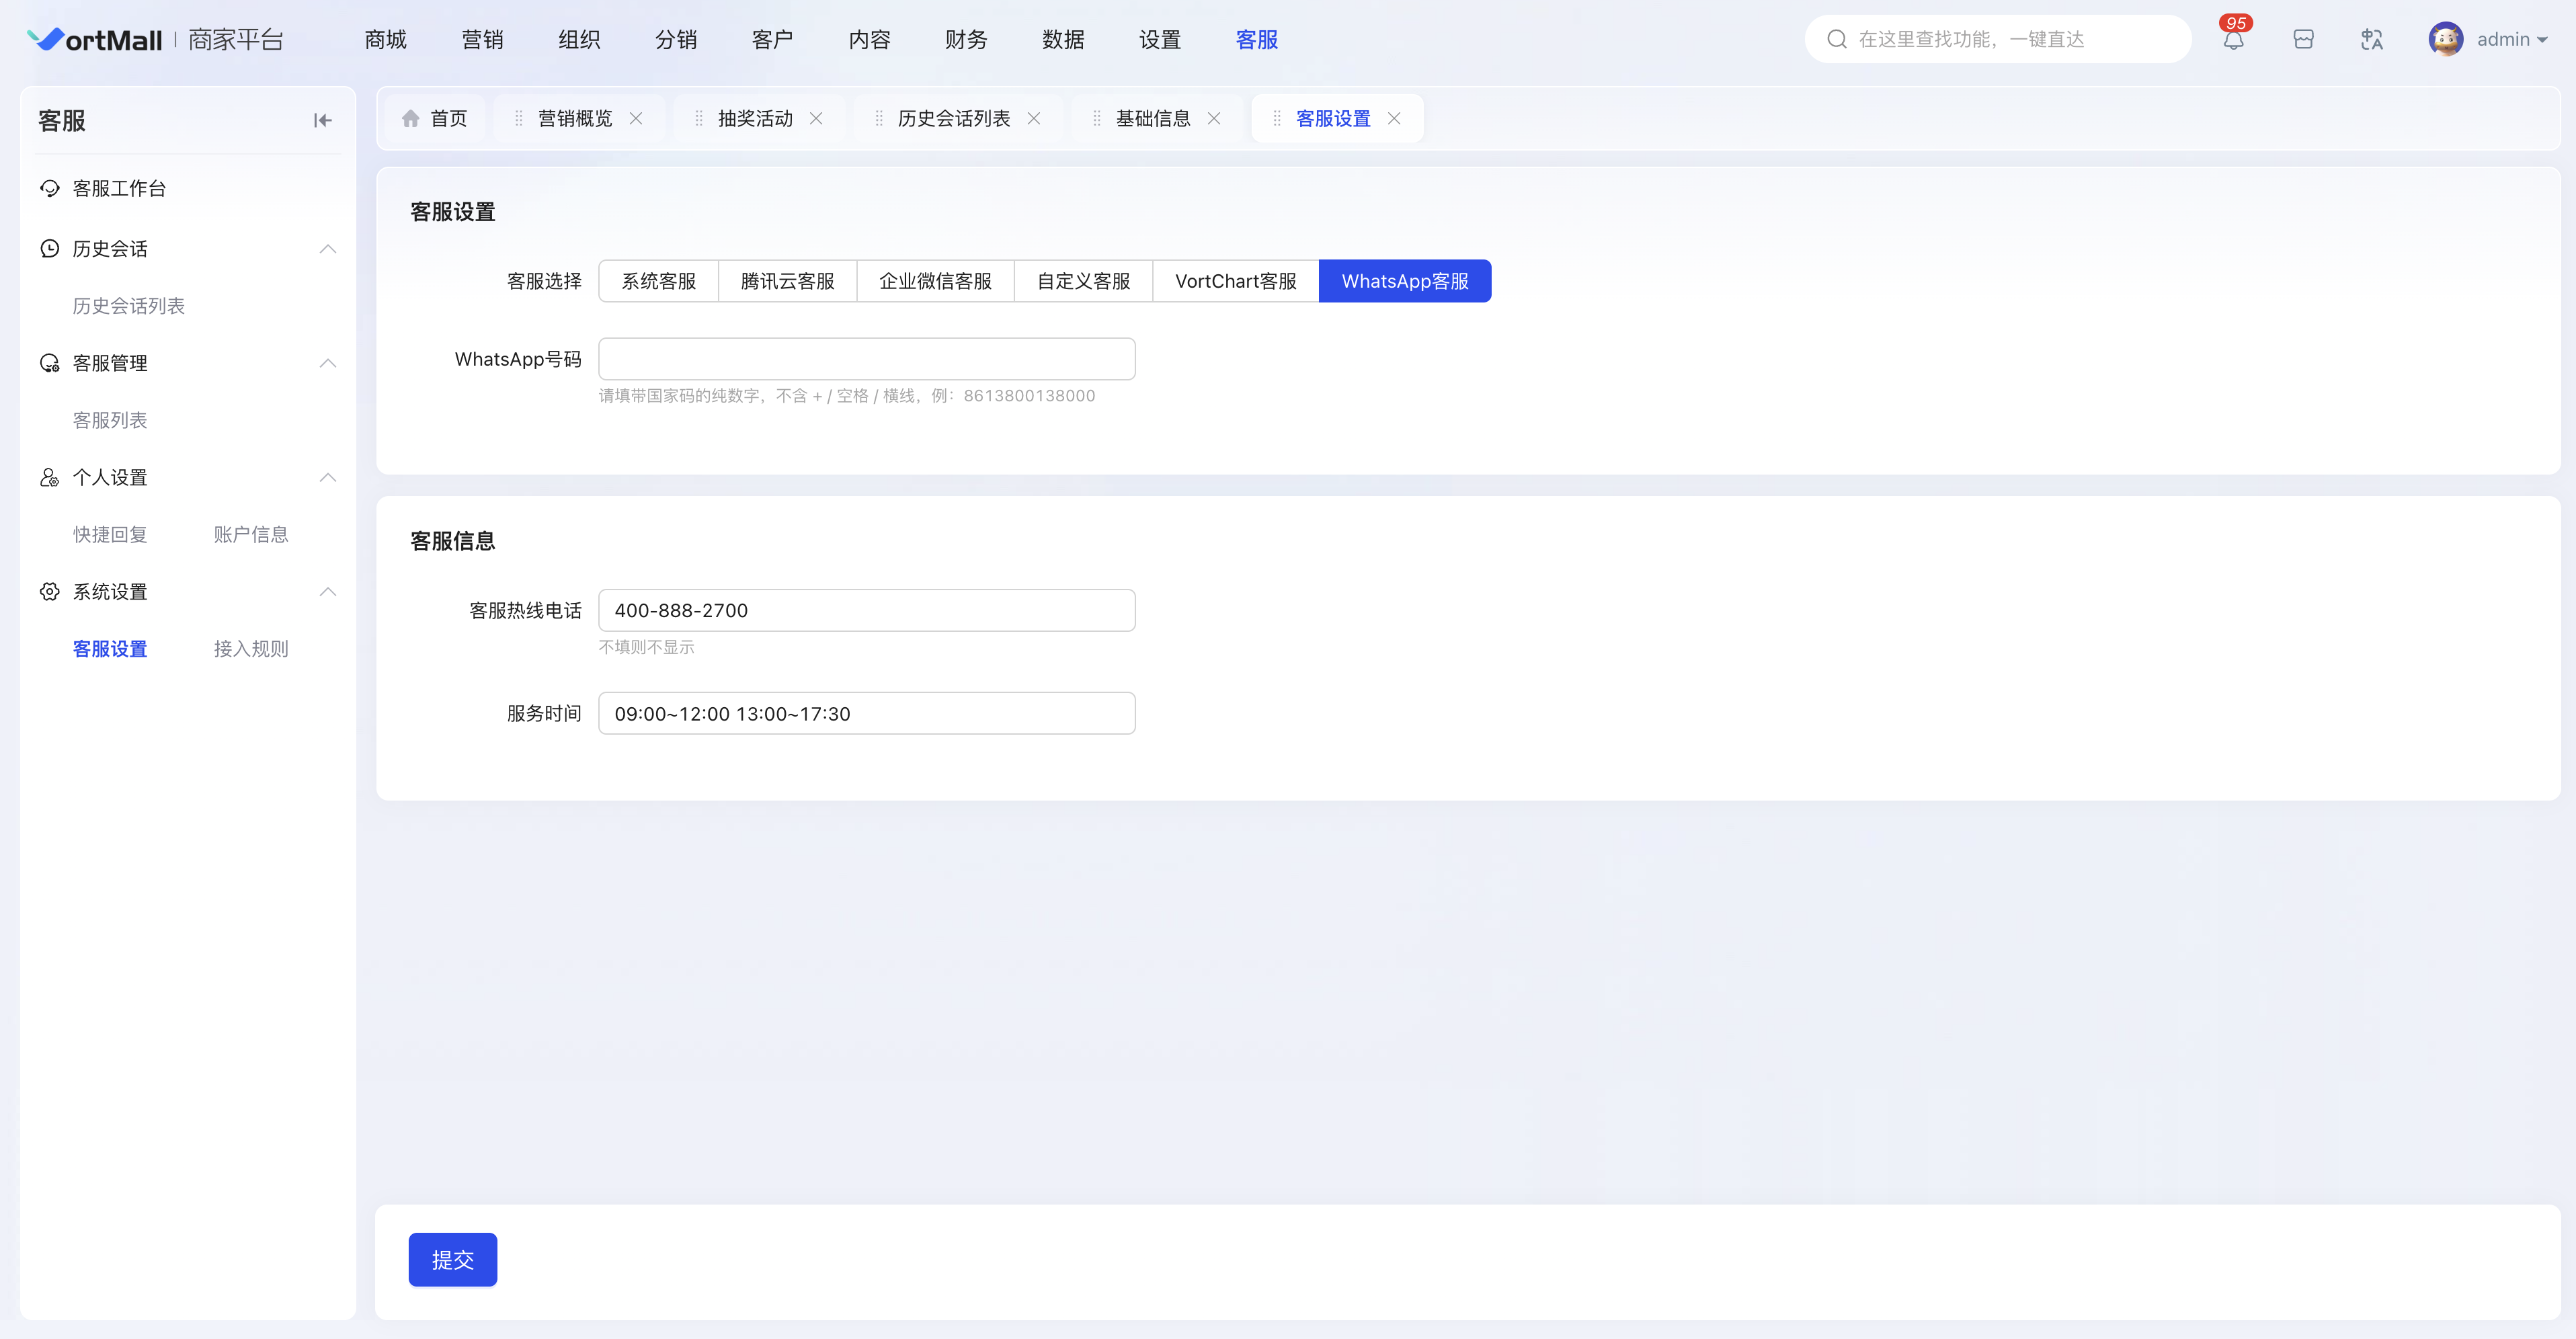Open 客服设置 in sidebar
The width and height of the screenshot is (2576, 1339).
pyautogui.click(x=110, y=649)
